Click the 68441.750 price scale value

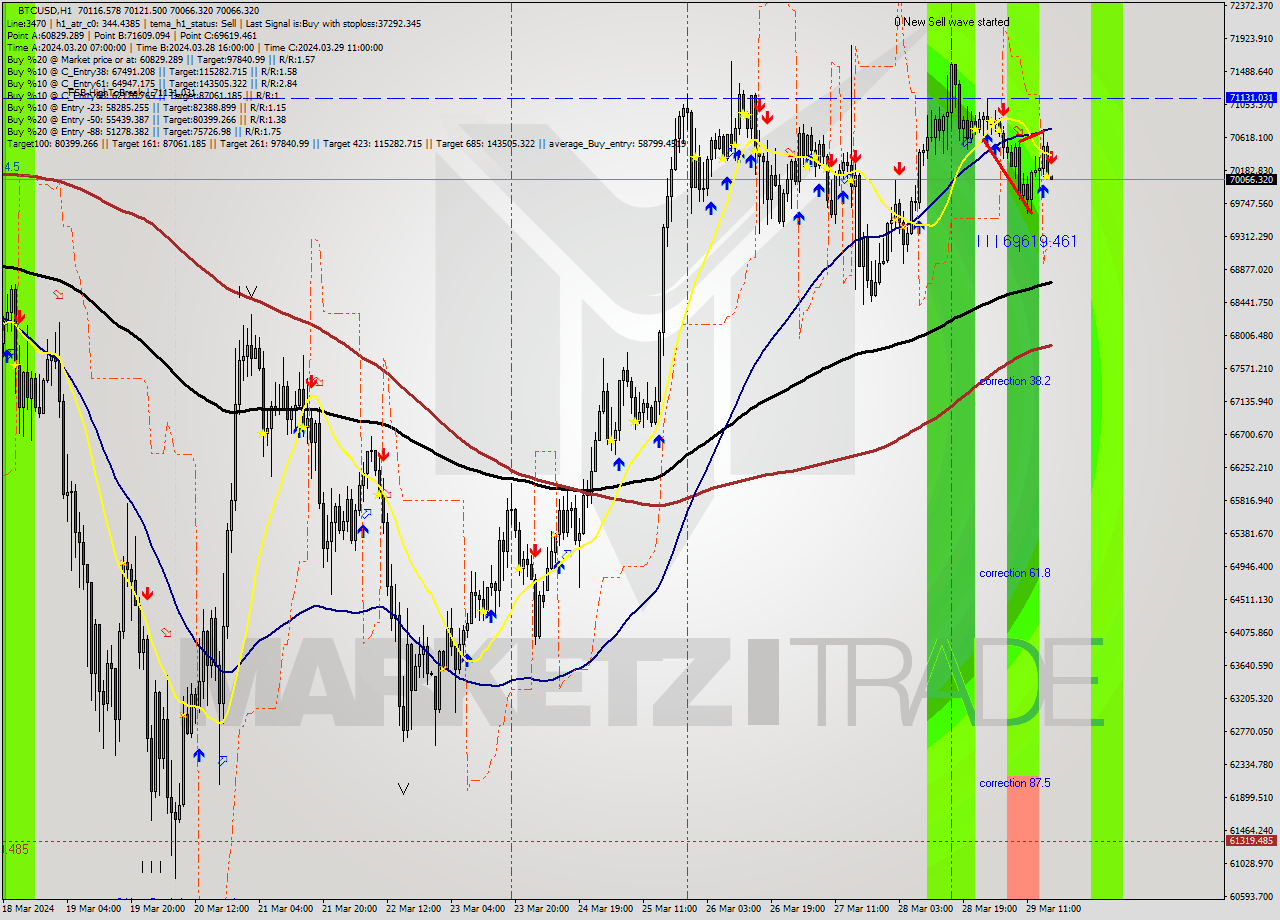(x=1250, y=303)
